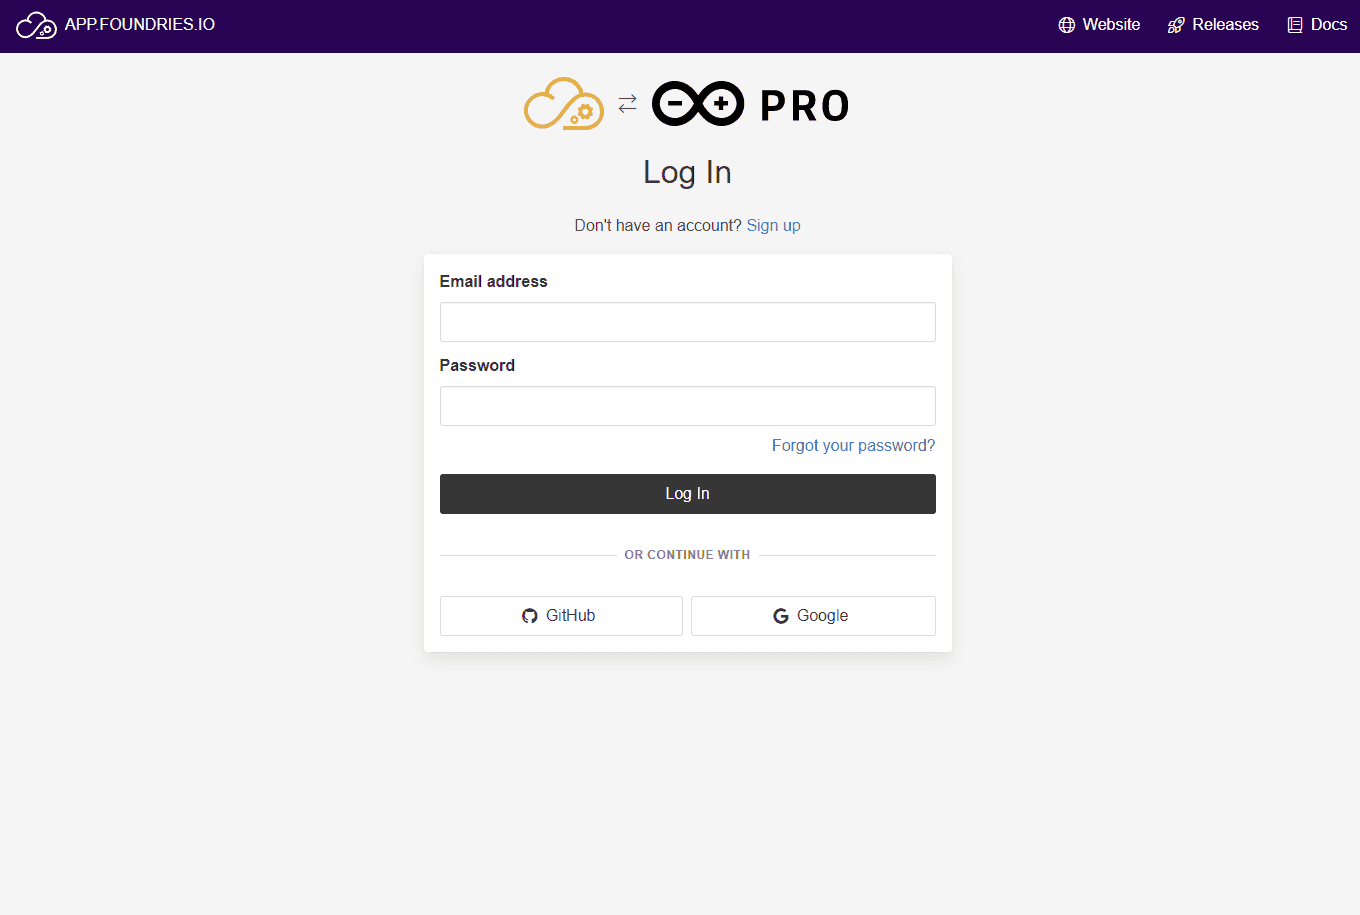The height and width of the screenshot is (915, 1360).
Task: Open the Docs header link
Action: [x=1328, y=25]
